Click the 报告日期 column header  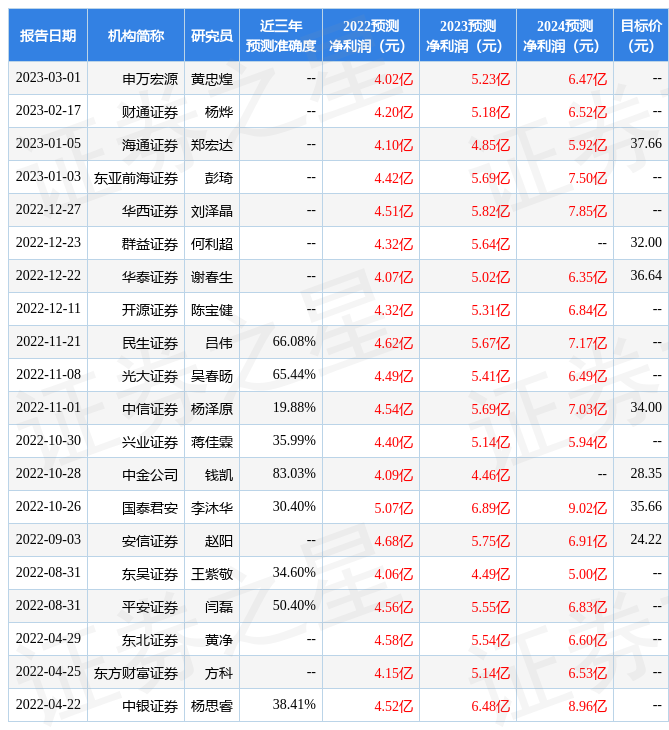(48, 35)
